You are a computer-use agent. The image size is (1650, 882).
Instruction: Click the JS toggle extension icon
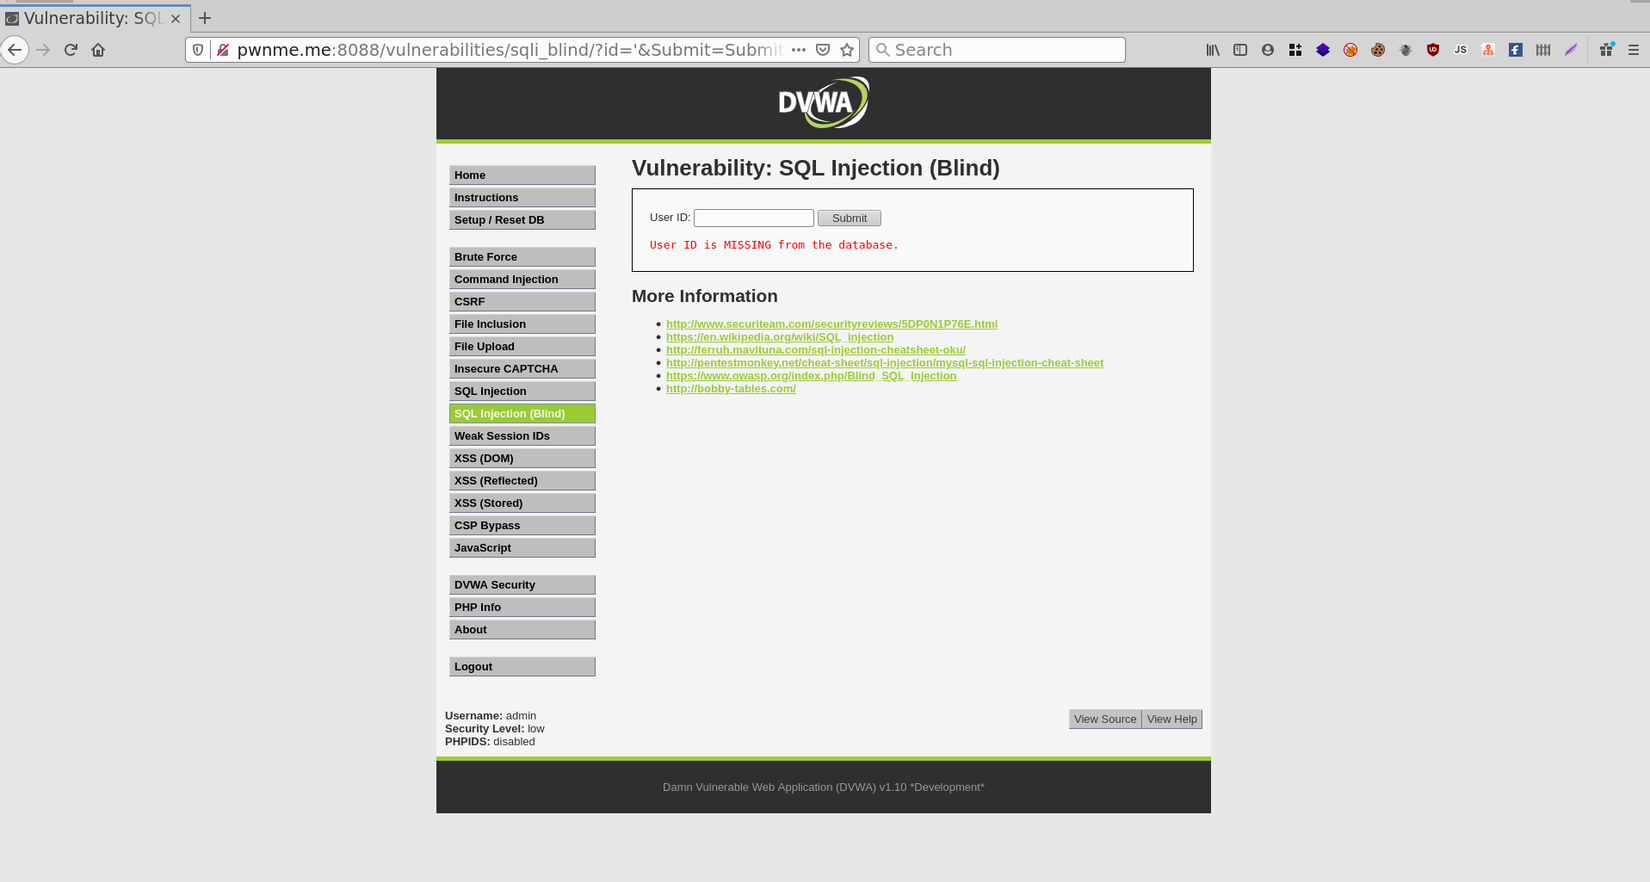(x=1461, y=50)
